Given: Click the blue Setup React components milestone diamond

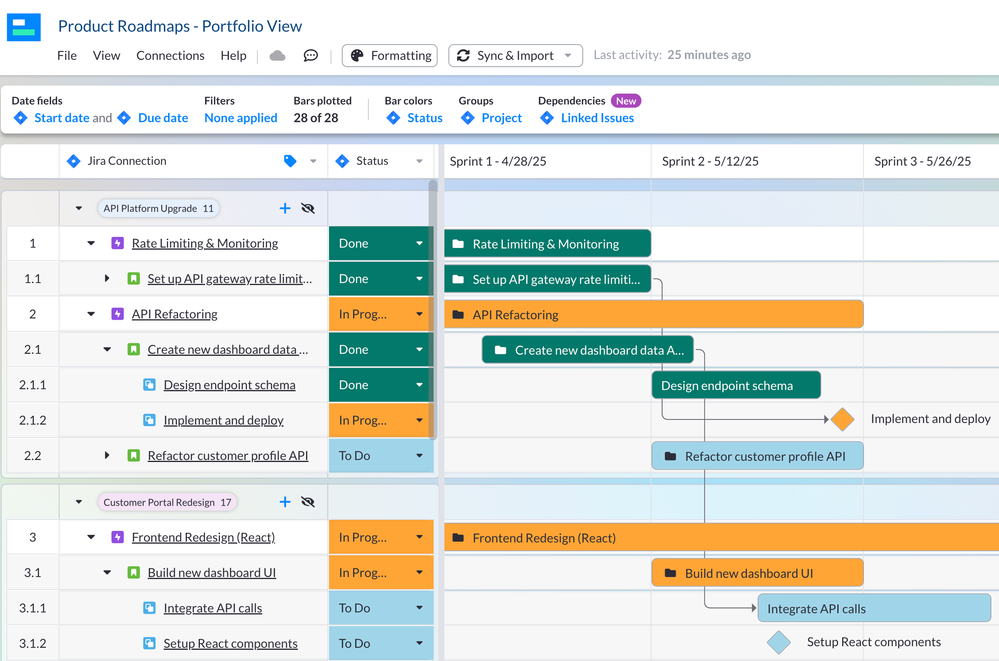Looking at the screenshot, I should [779, 643].
